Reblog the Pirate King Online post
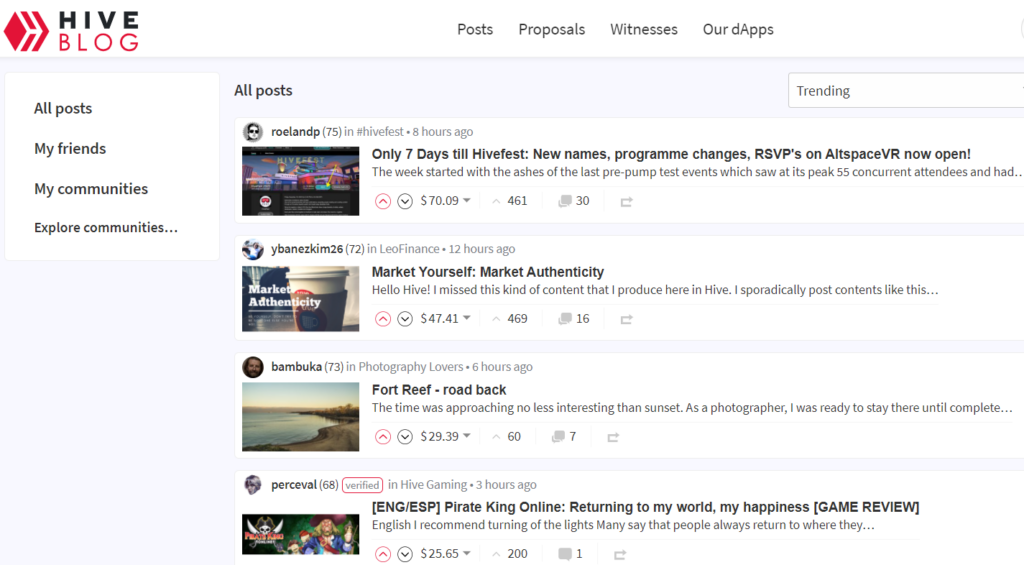This screenshot has height=565, width=1024. (620, 555)
